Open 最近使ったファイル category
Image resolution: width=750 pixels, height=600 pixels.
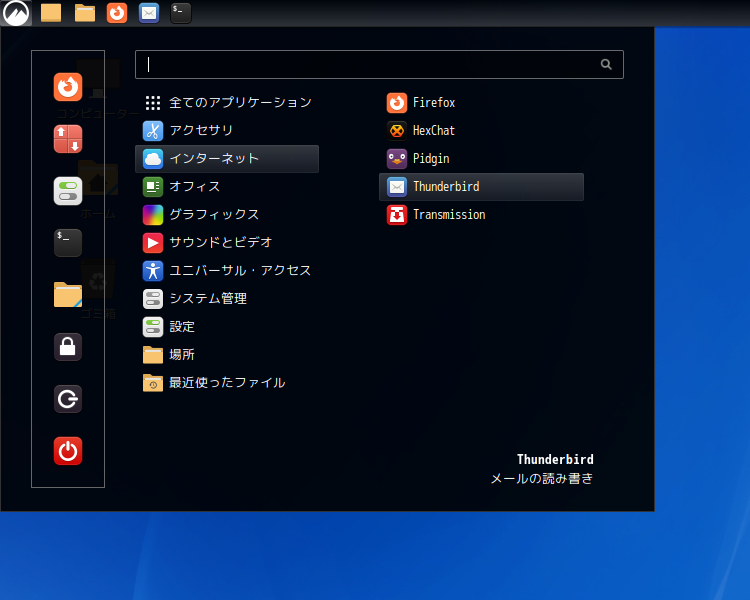(x=227, y=383)
